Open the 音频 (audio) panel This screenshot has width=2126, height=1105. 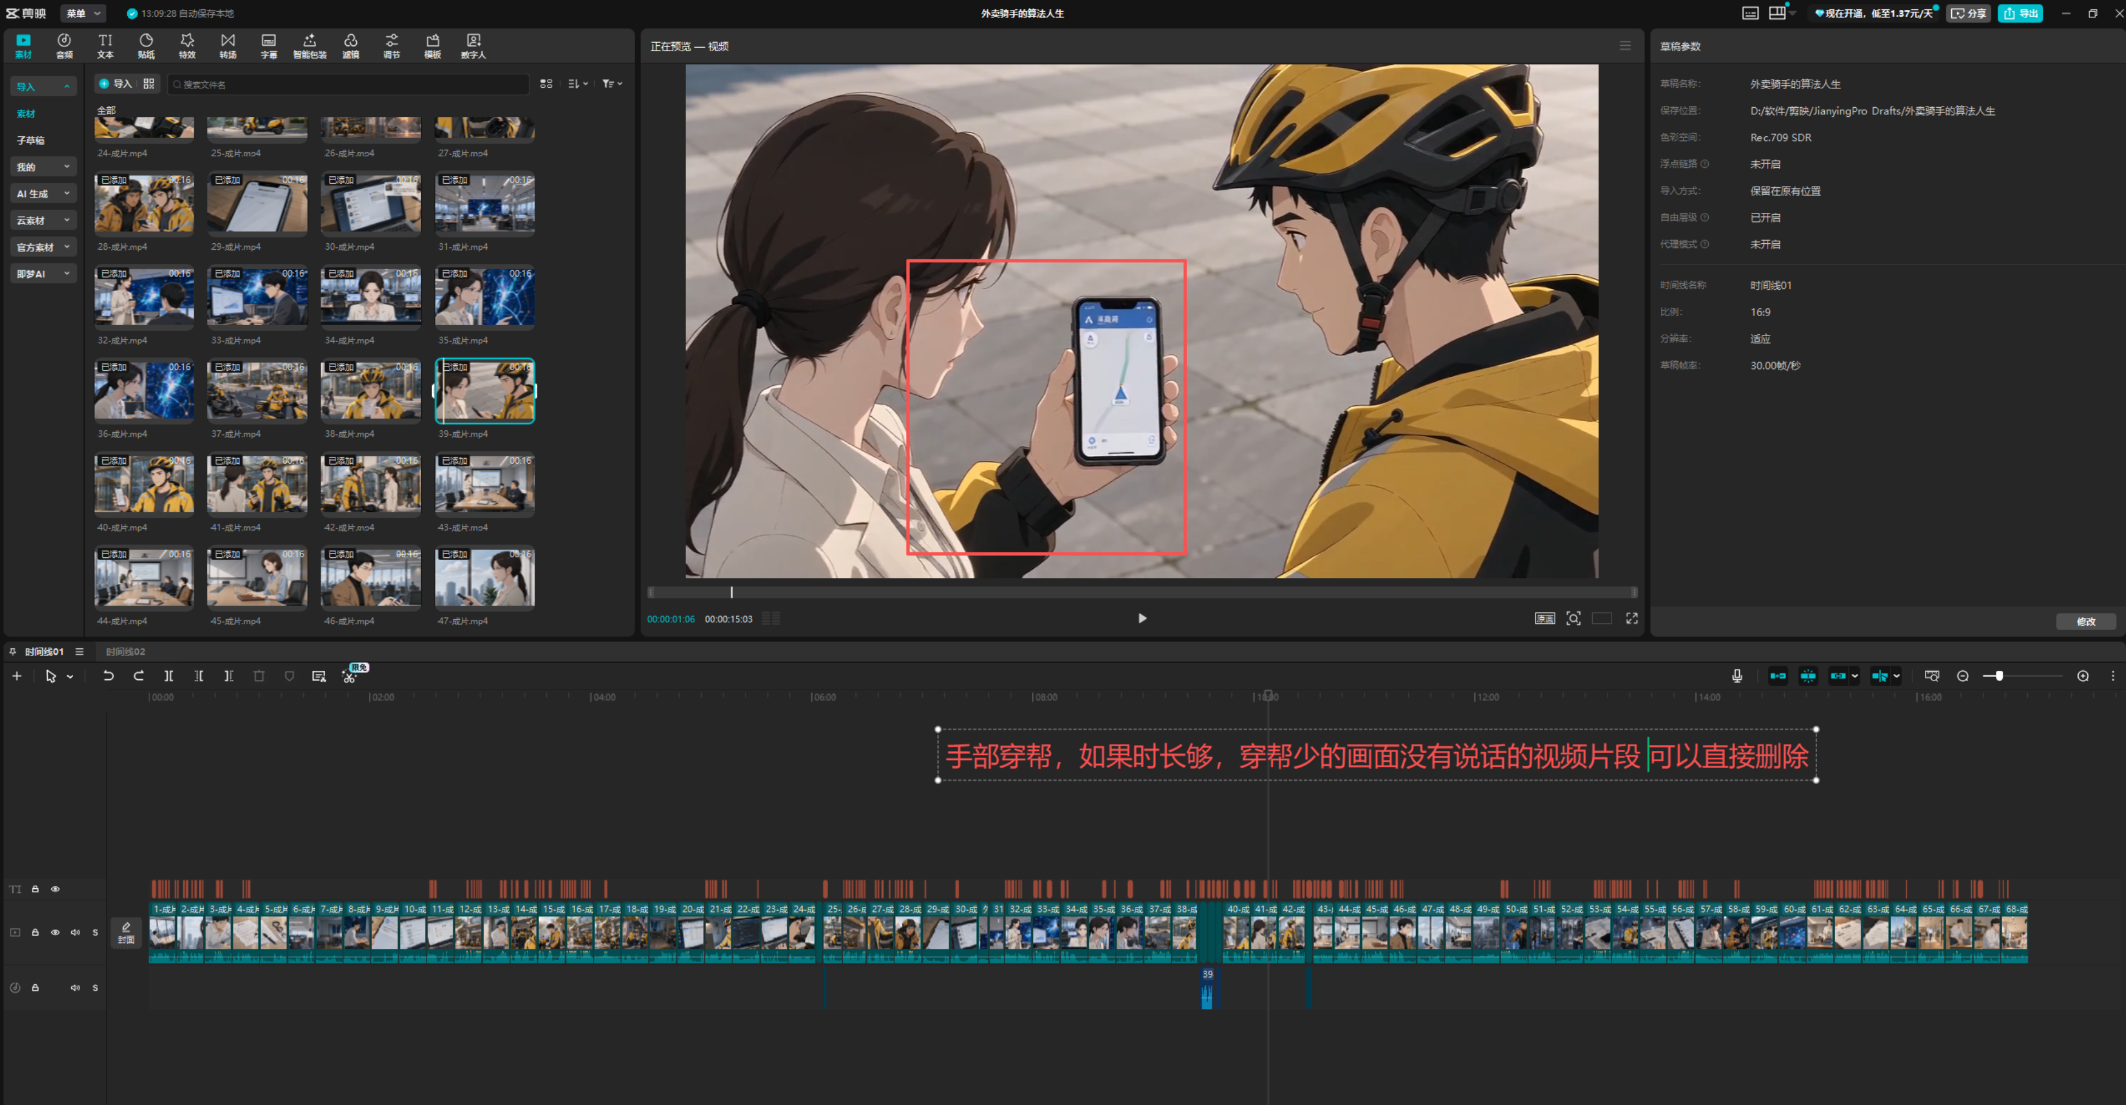64,46
